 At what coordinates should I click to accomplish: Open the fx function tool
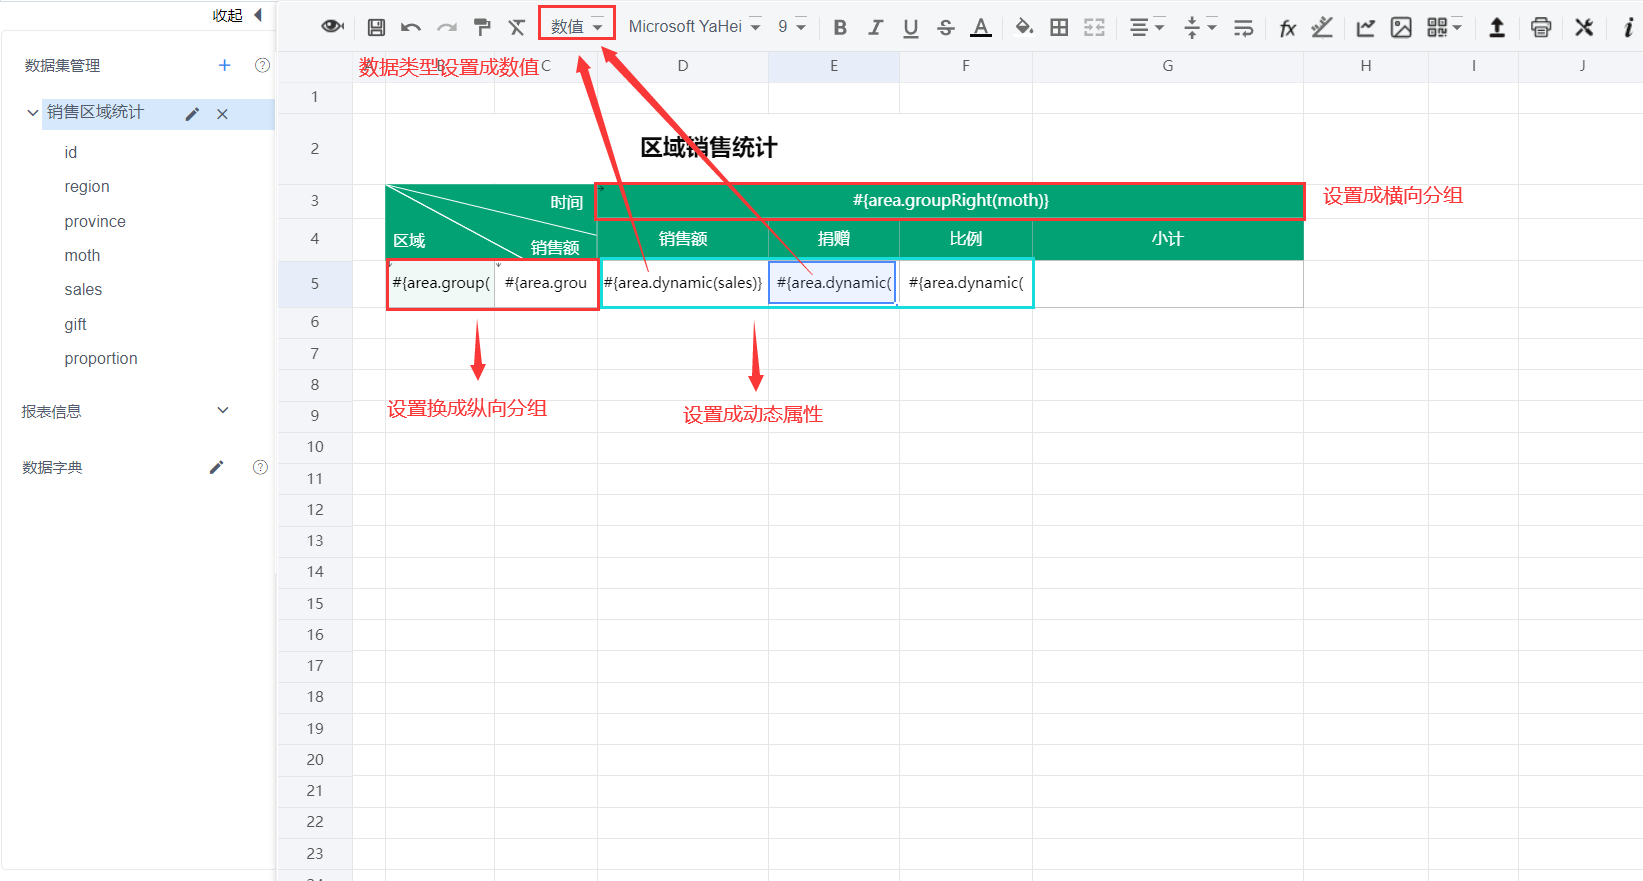click(1288, 28)
